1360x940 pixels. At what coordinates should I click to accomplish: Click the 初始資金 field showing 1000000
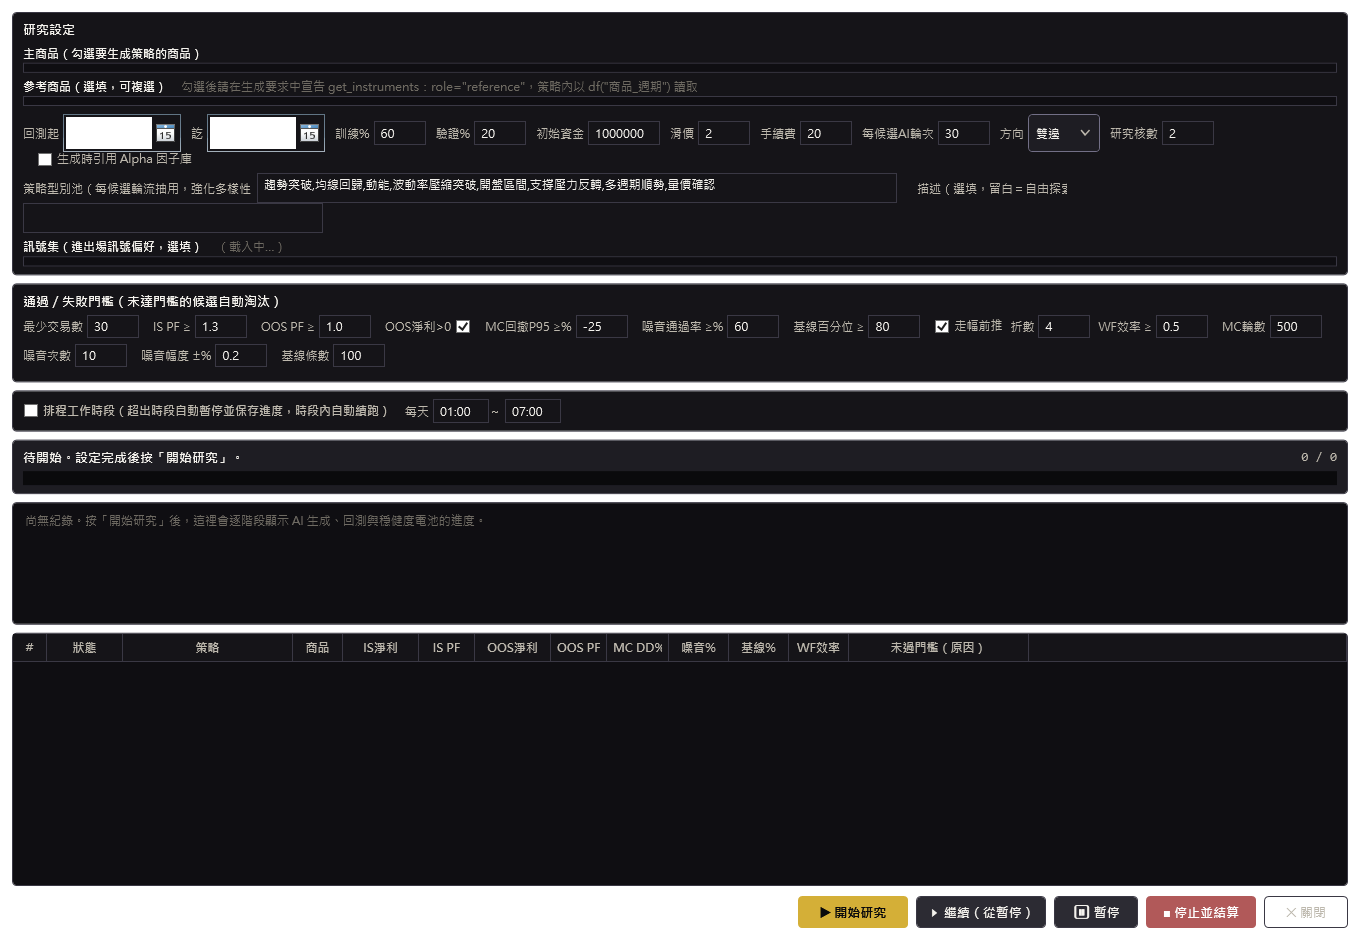pyautogui.click(x=624, y=133)
